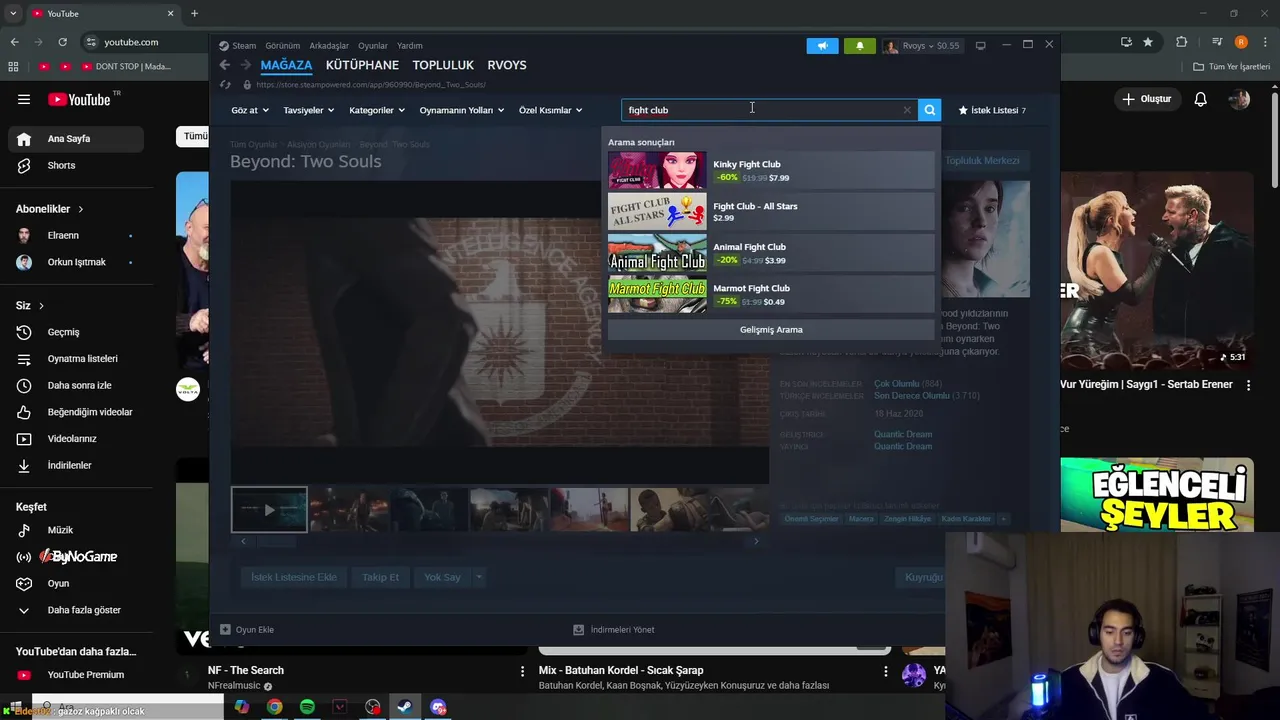Expand the Özel Kısımlar dropdown
This screenshot has width=1280, height=720.
point(550,110)
